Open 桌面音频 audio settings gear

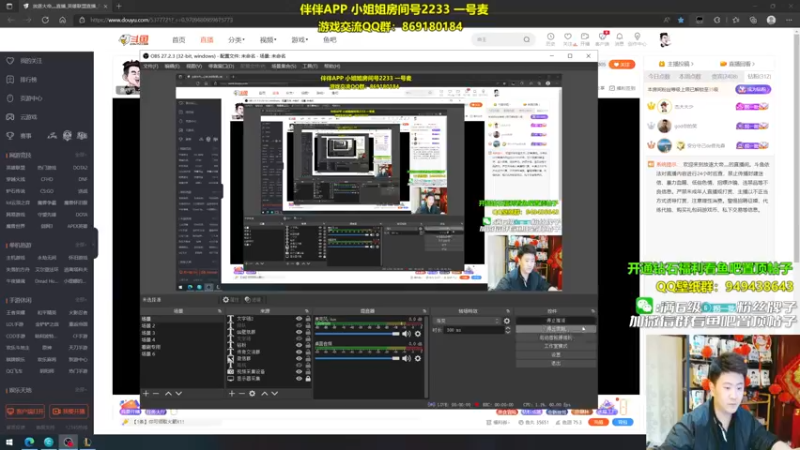pos(418,358)
